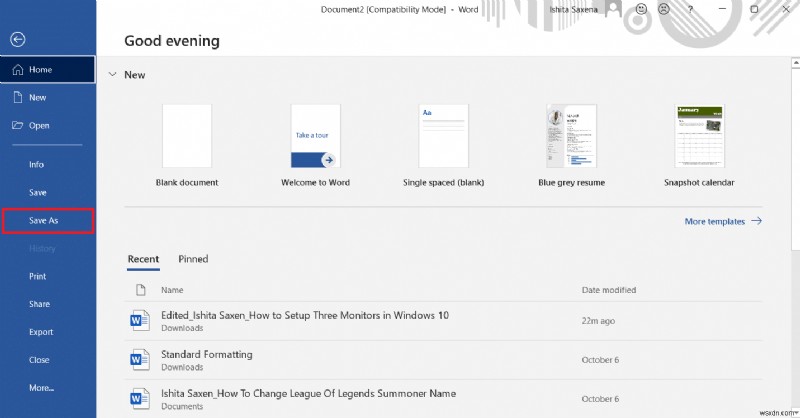The width and height of the screenshot is (800, 418).
Task: Click Word icon beside Three Monitors file
Action: [140, 321]
